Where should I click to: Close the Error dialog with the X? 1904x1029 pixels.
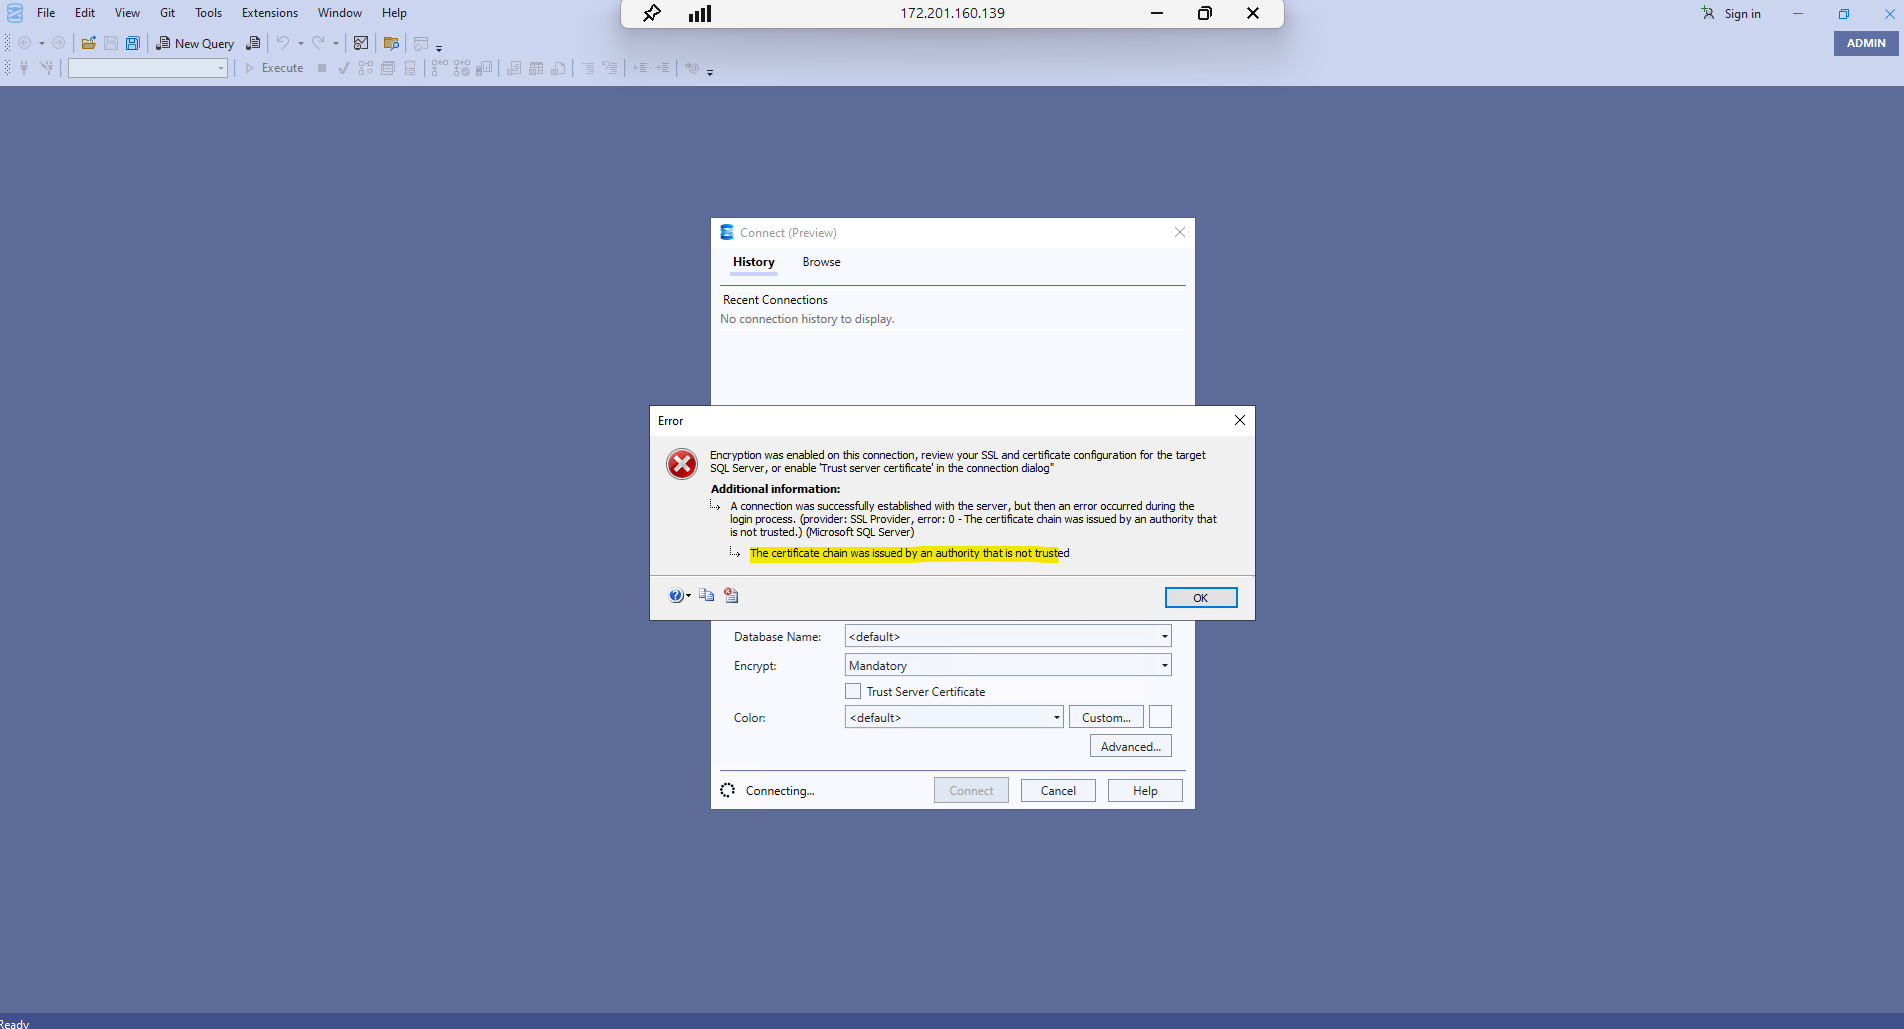1240,420
